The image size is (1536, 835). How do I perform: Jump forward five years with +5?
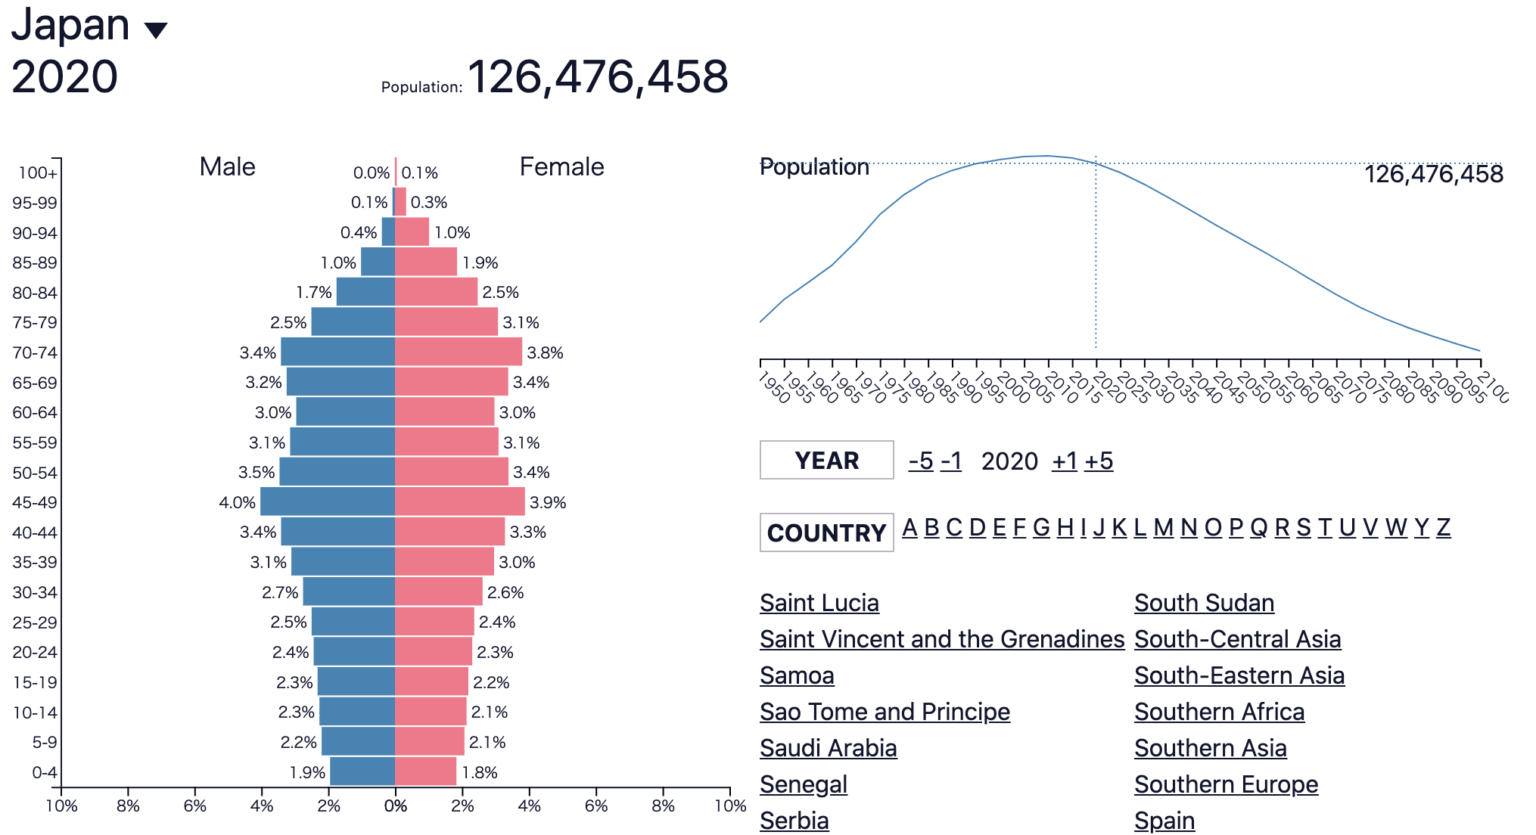1099,461
